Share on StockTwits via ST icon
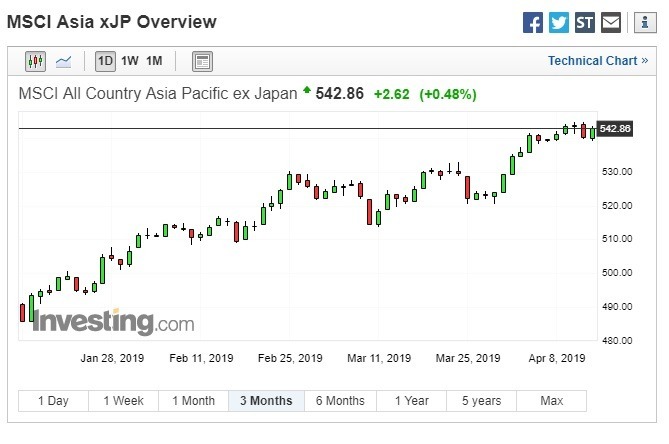 585,22
